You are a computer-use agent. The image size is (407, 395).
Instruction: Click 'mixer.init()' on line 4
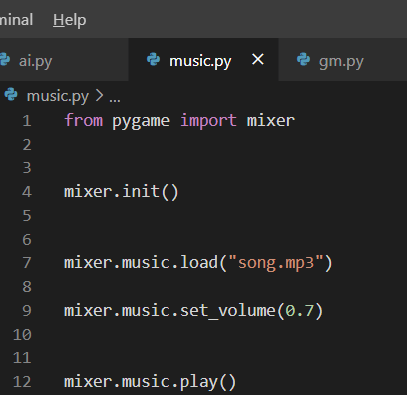[122, 192]
